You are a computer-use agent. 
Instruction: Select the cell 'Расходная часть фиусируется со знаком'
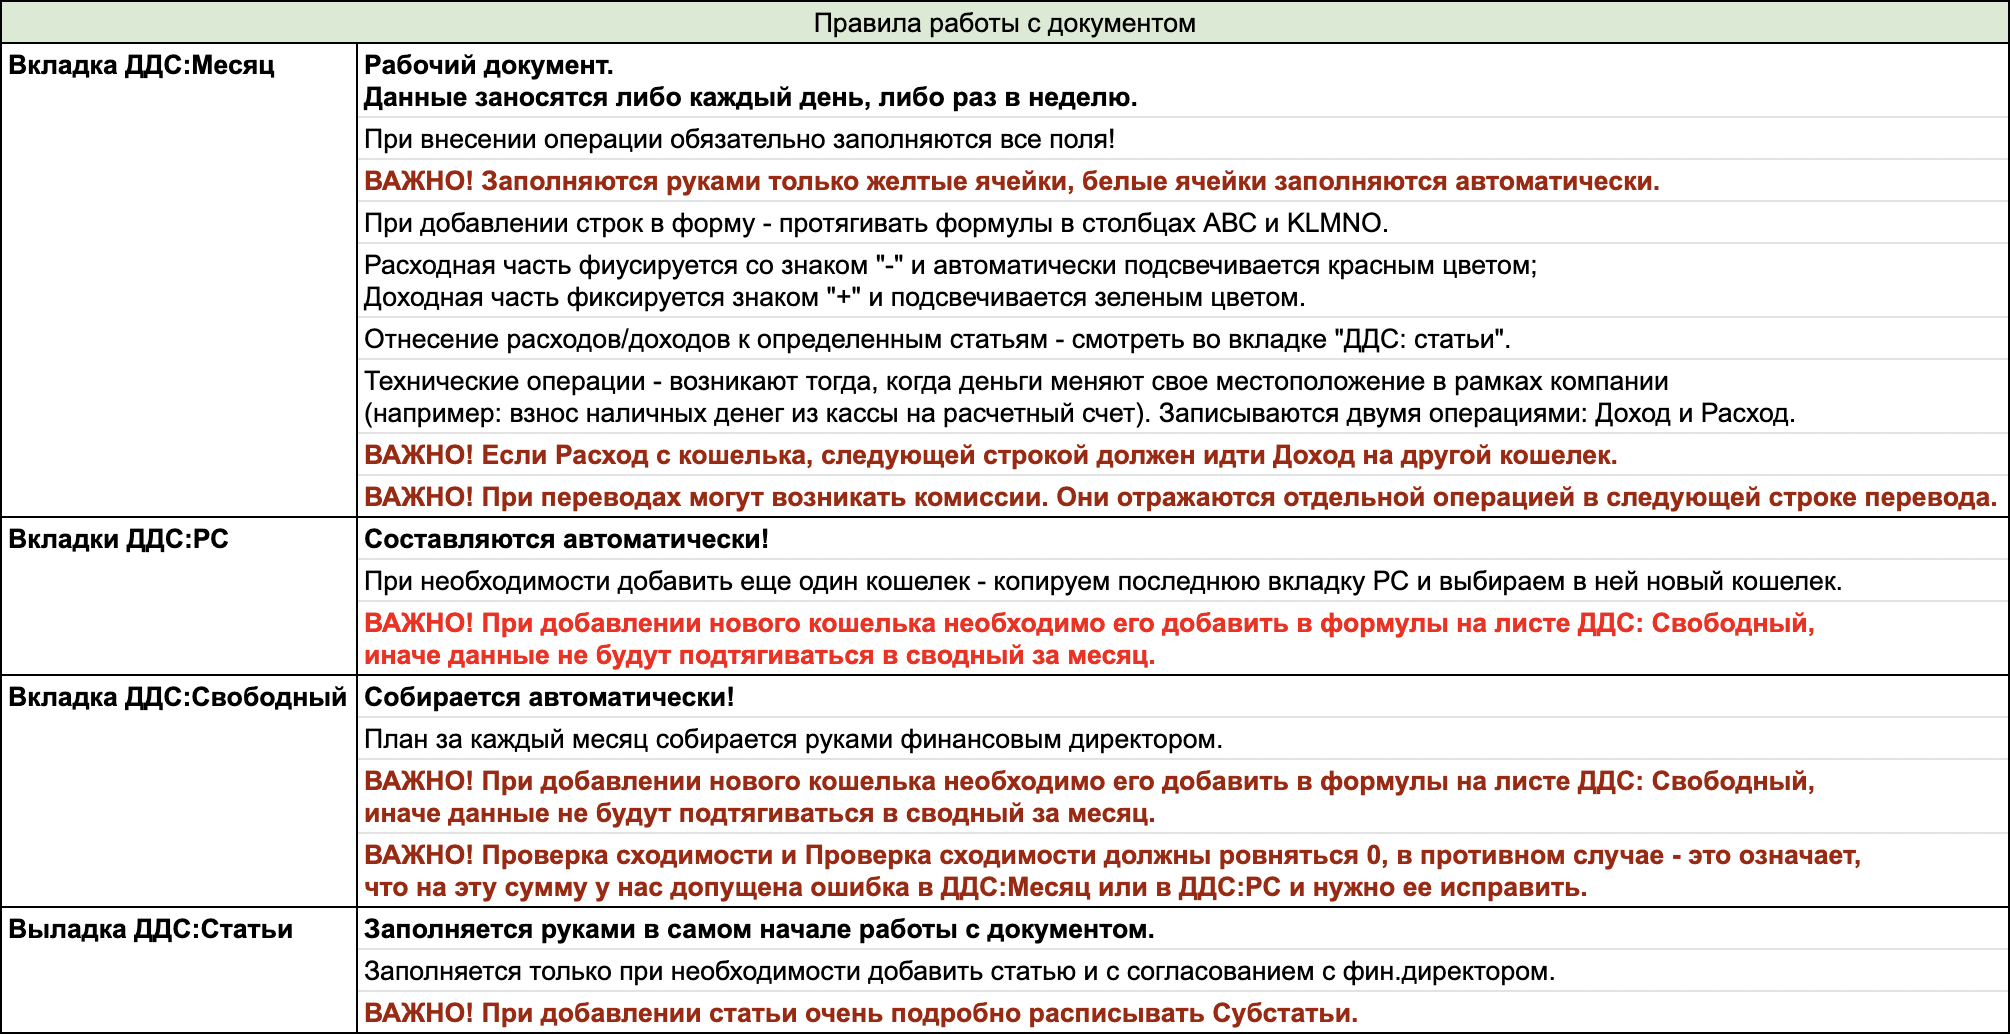(x=1183, y=281)
